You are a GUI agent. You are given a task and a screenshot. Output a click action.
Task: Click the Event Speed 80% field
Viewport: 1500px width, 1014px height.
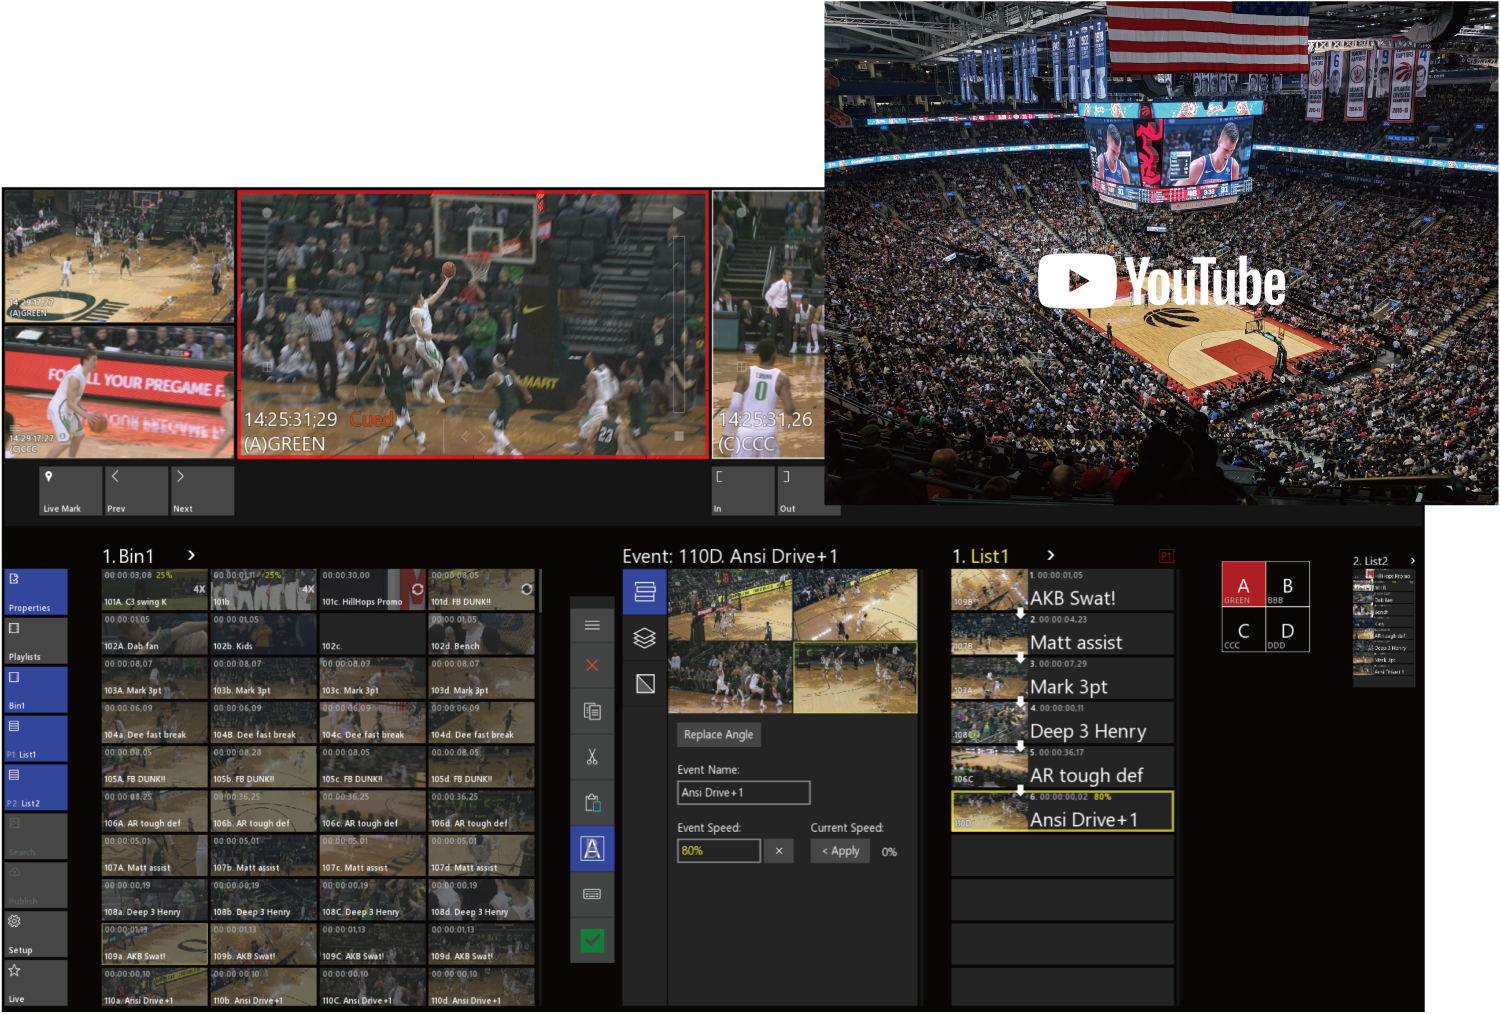pyautogui.click(x=718, y=851)
